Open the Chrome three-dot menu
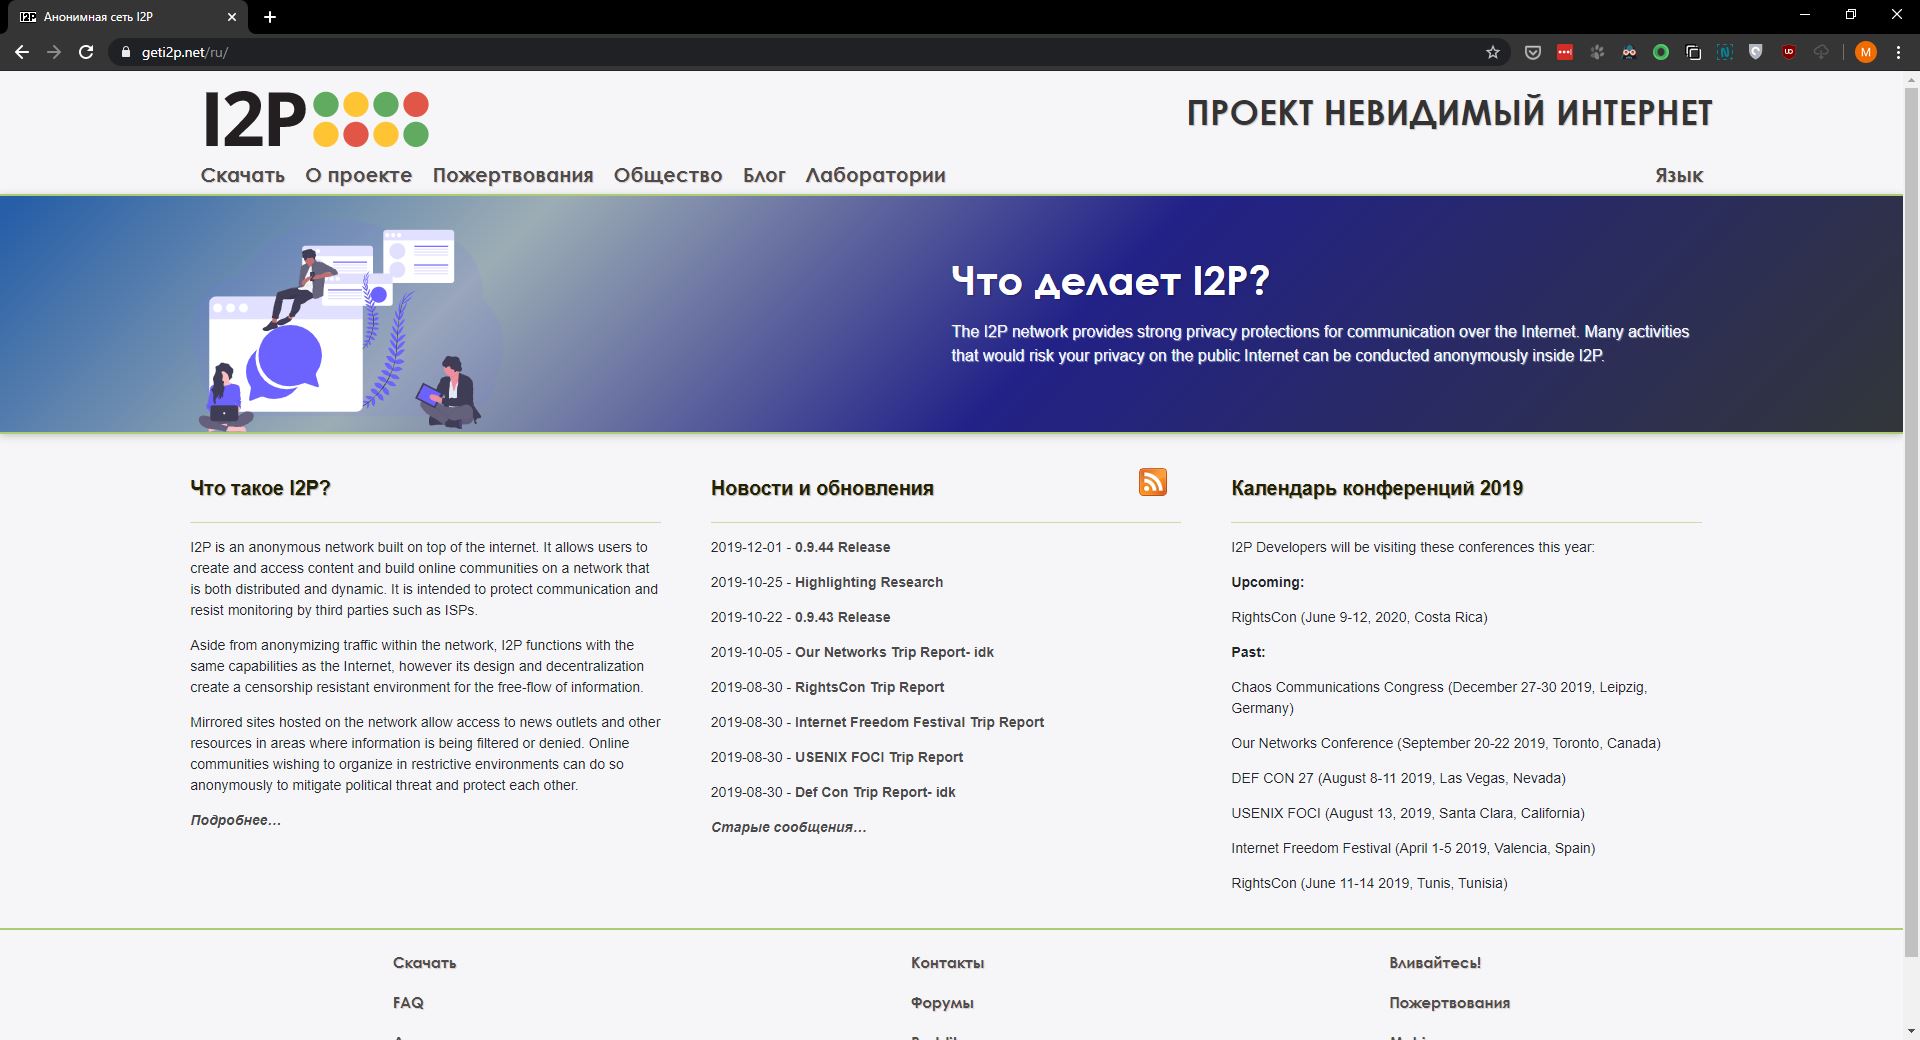1920x1040 pixels. click(1898, 52)
